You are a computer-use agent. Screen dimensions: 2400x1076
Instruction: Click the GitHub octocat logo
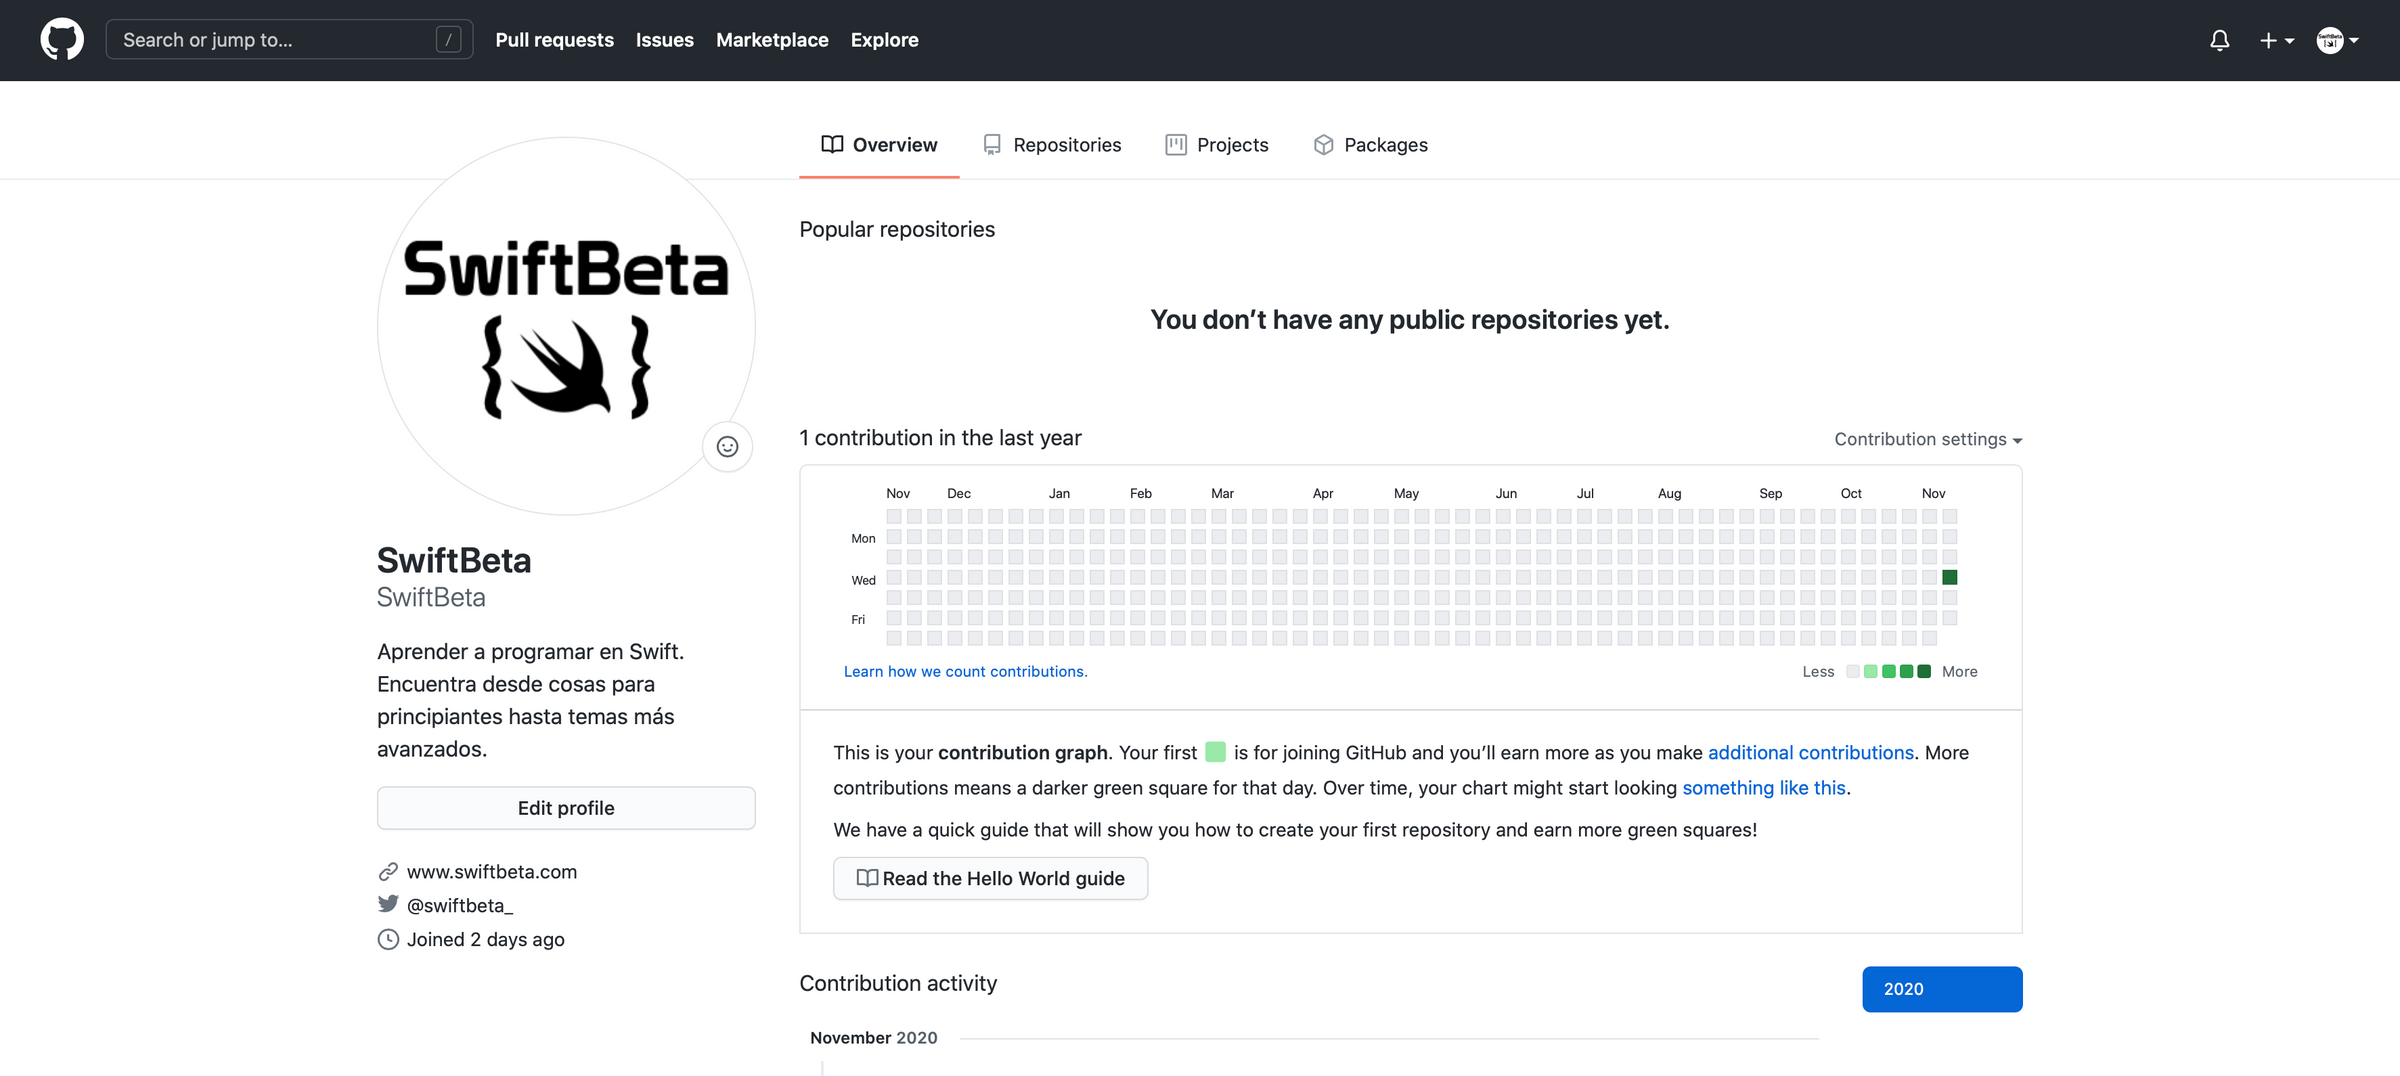61,40
